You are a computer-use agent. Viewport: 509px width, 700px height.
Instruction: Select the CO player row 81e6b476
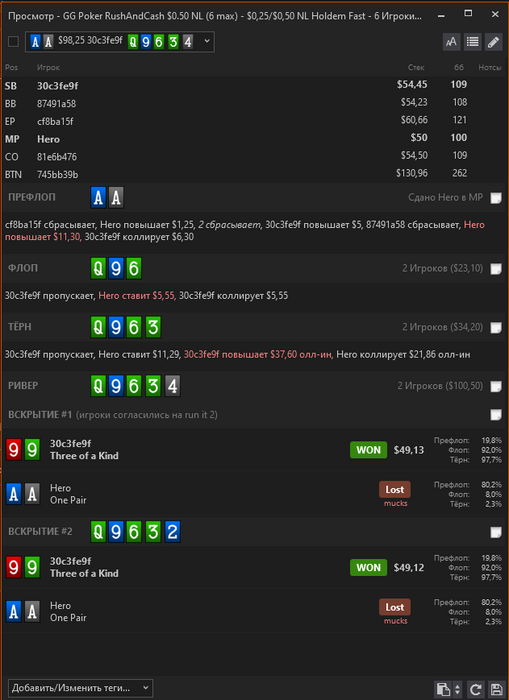[254, 157]
